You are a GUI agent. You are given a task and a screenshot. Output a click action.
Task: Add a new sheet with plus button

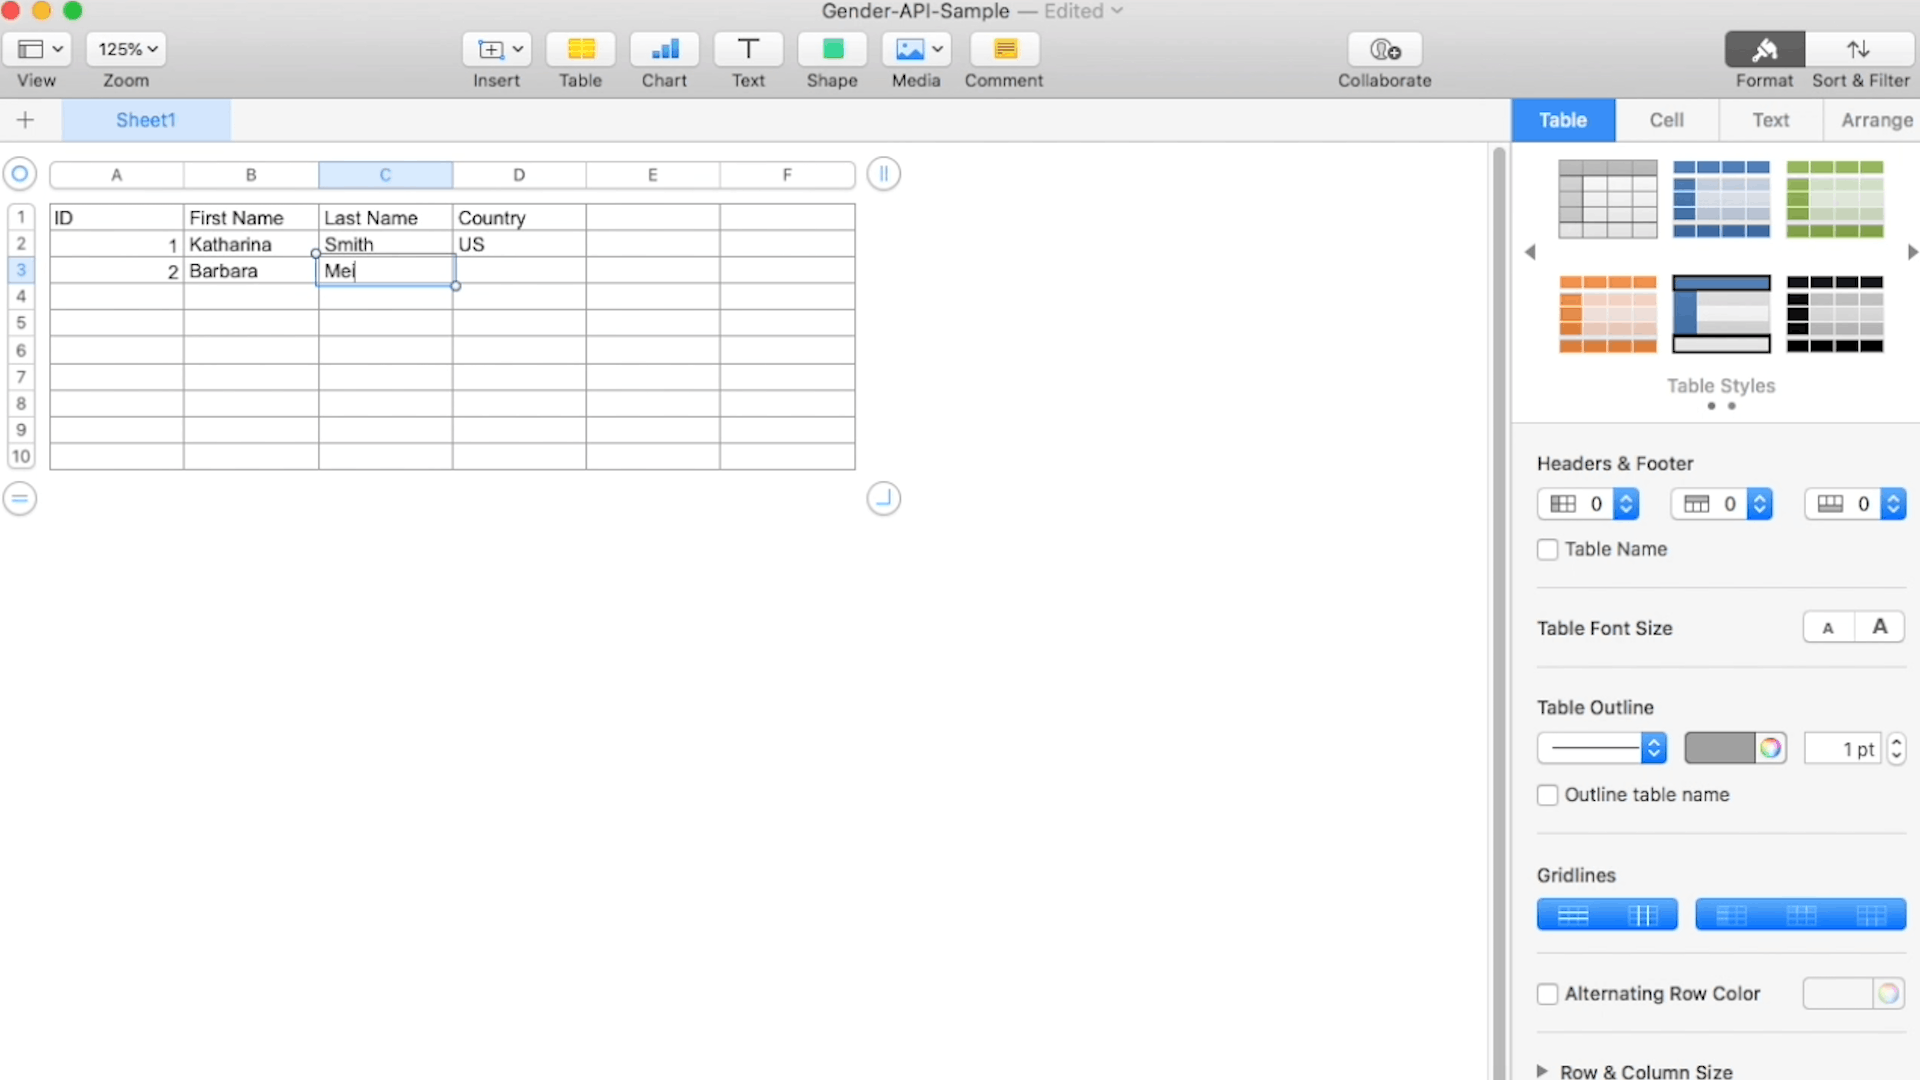pos(26,120)
